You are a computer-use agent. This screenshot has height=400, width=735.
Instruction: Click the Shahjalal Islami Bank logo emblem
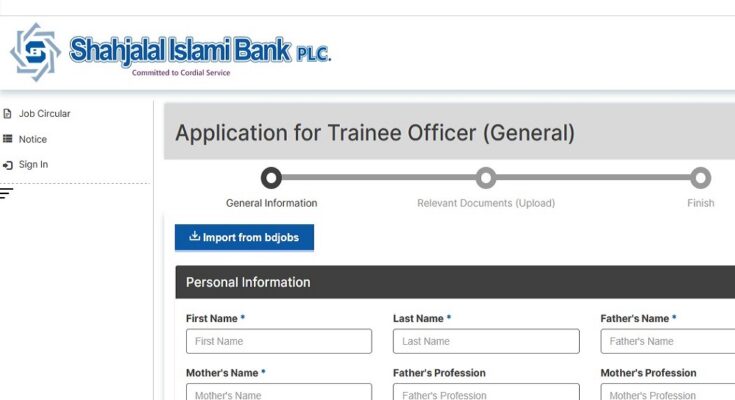click(35, 52)
